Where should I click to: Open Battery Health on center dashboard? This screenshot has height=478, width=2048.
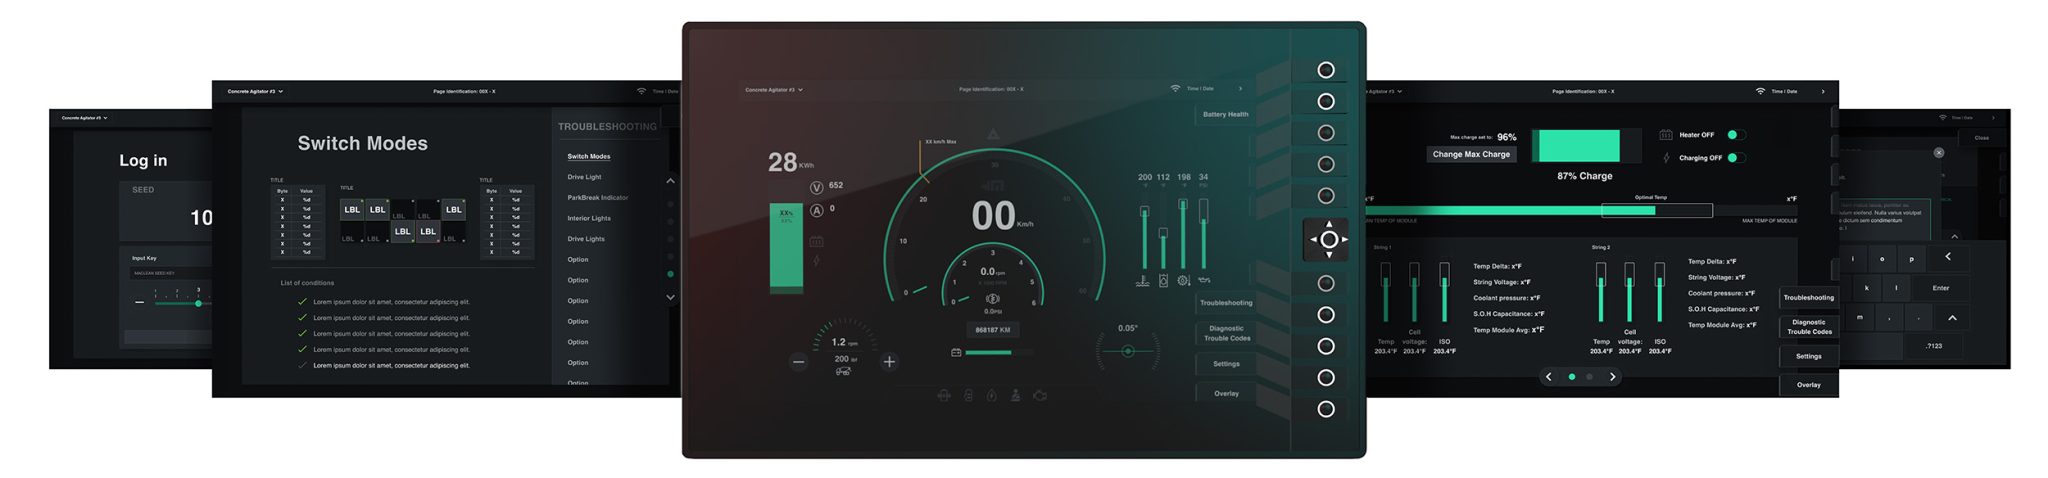[x=1225, y=115]
